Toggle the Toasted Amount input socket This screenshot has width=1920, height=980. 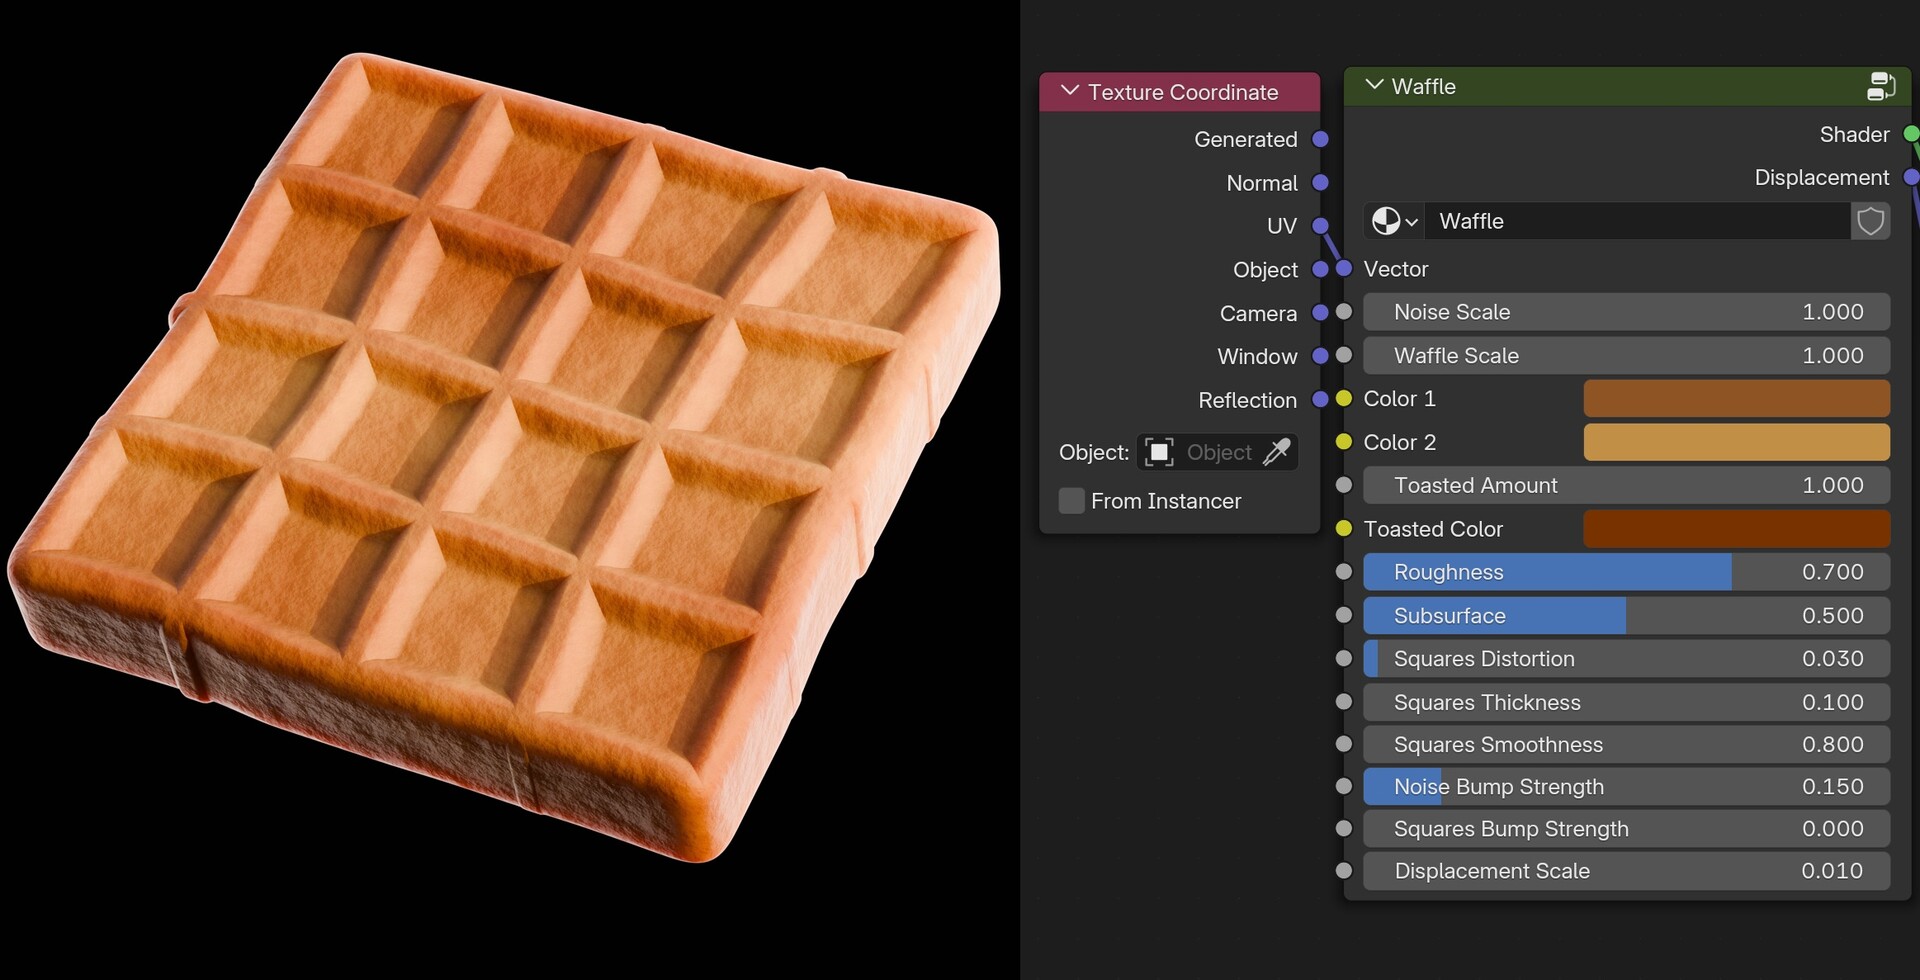(1343, 485)
